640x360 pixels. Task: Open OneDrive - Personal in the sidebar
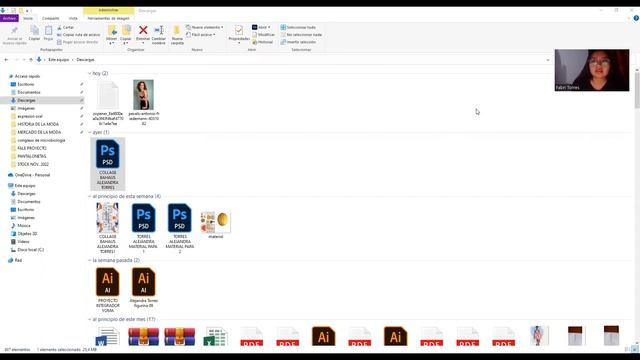coord(29,175)
